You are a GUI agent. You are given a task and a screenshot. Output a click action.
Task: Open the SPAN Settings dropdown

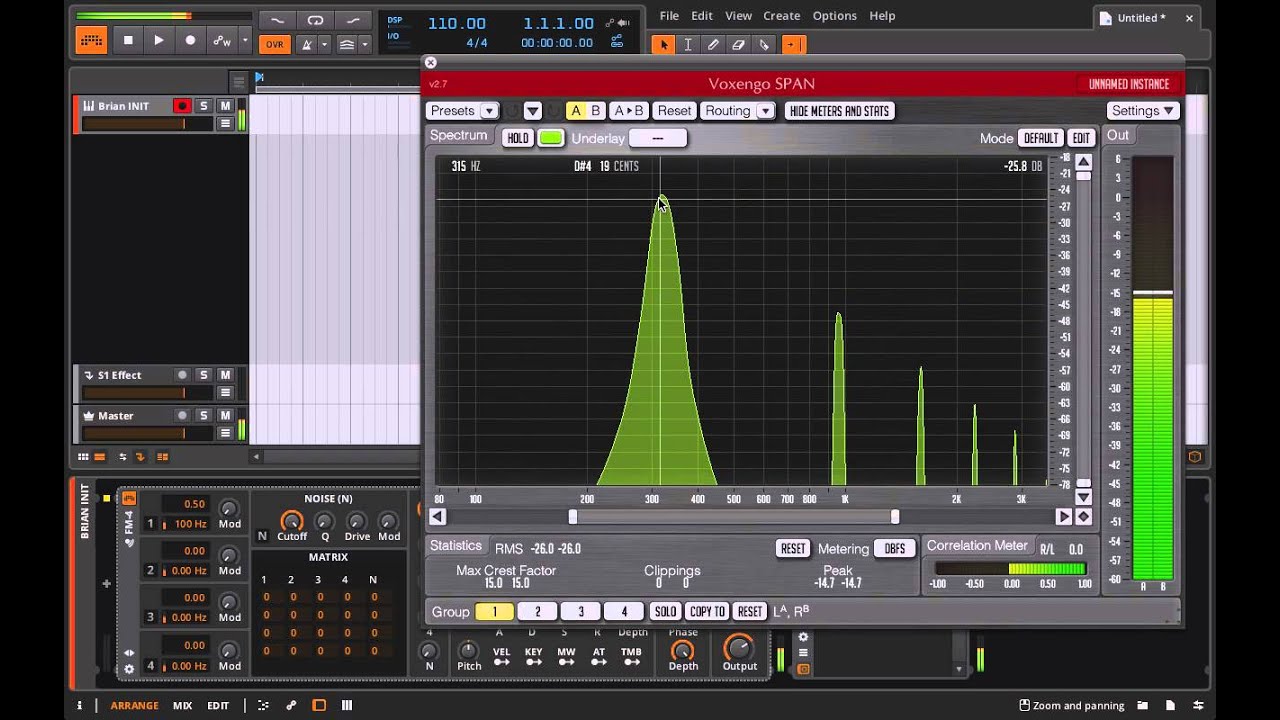[1143, 111]
